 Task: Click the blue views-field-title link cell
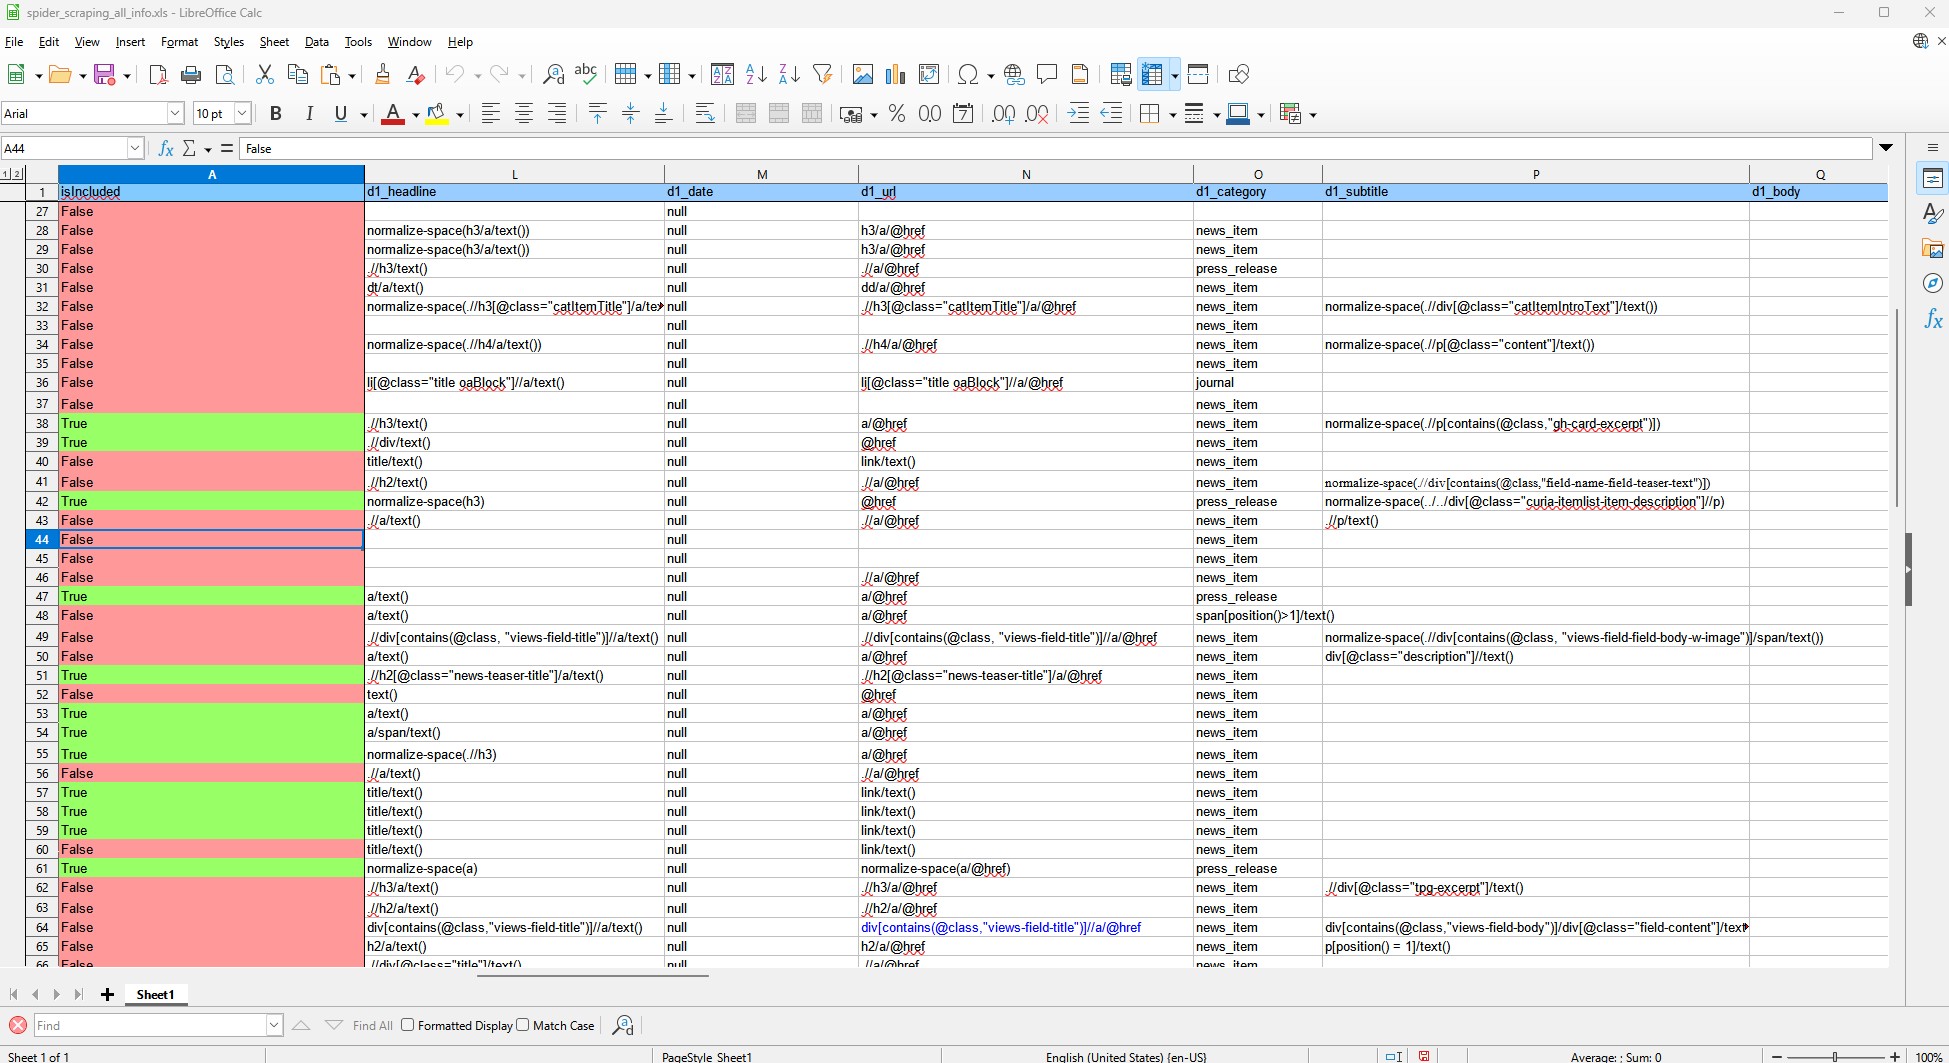pos(1025,928)
